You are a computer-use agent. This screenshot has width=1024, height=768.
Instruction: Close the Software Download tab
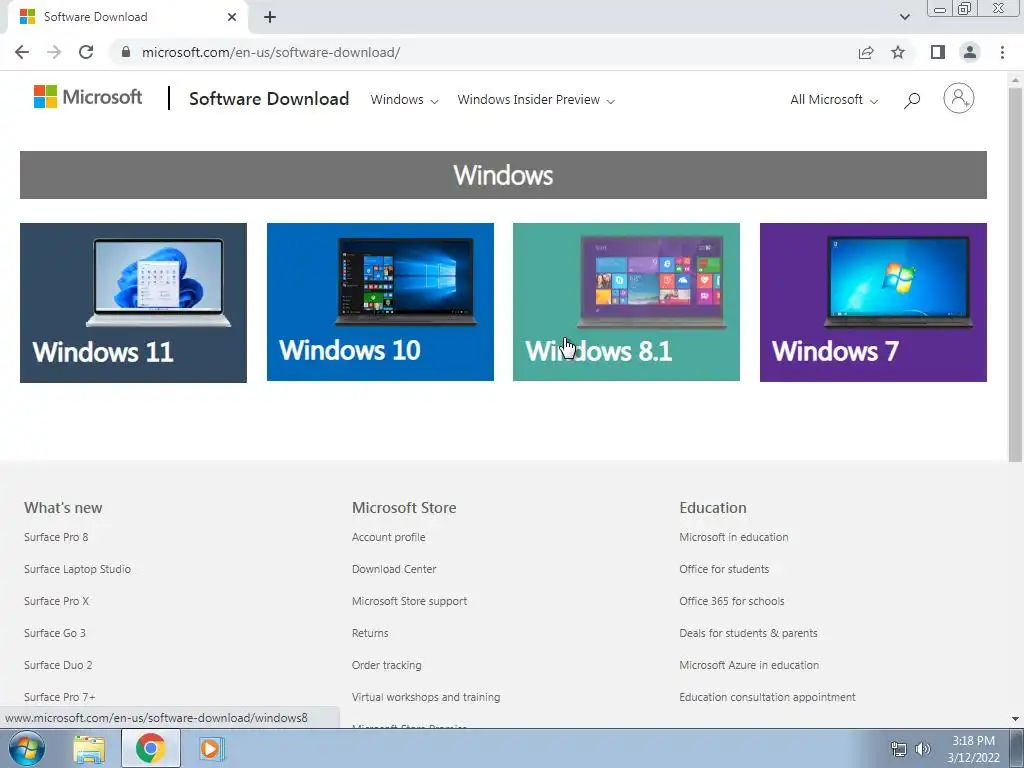pyautogui.click(x=232, y=17)
